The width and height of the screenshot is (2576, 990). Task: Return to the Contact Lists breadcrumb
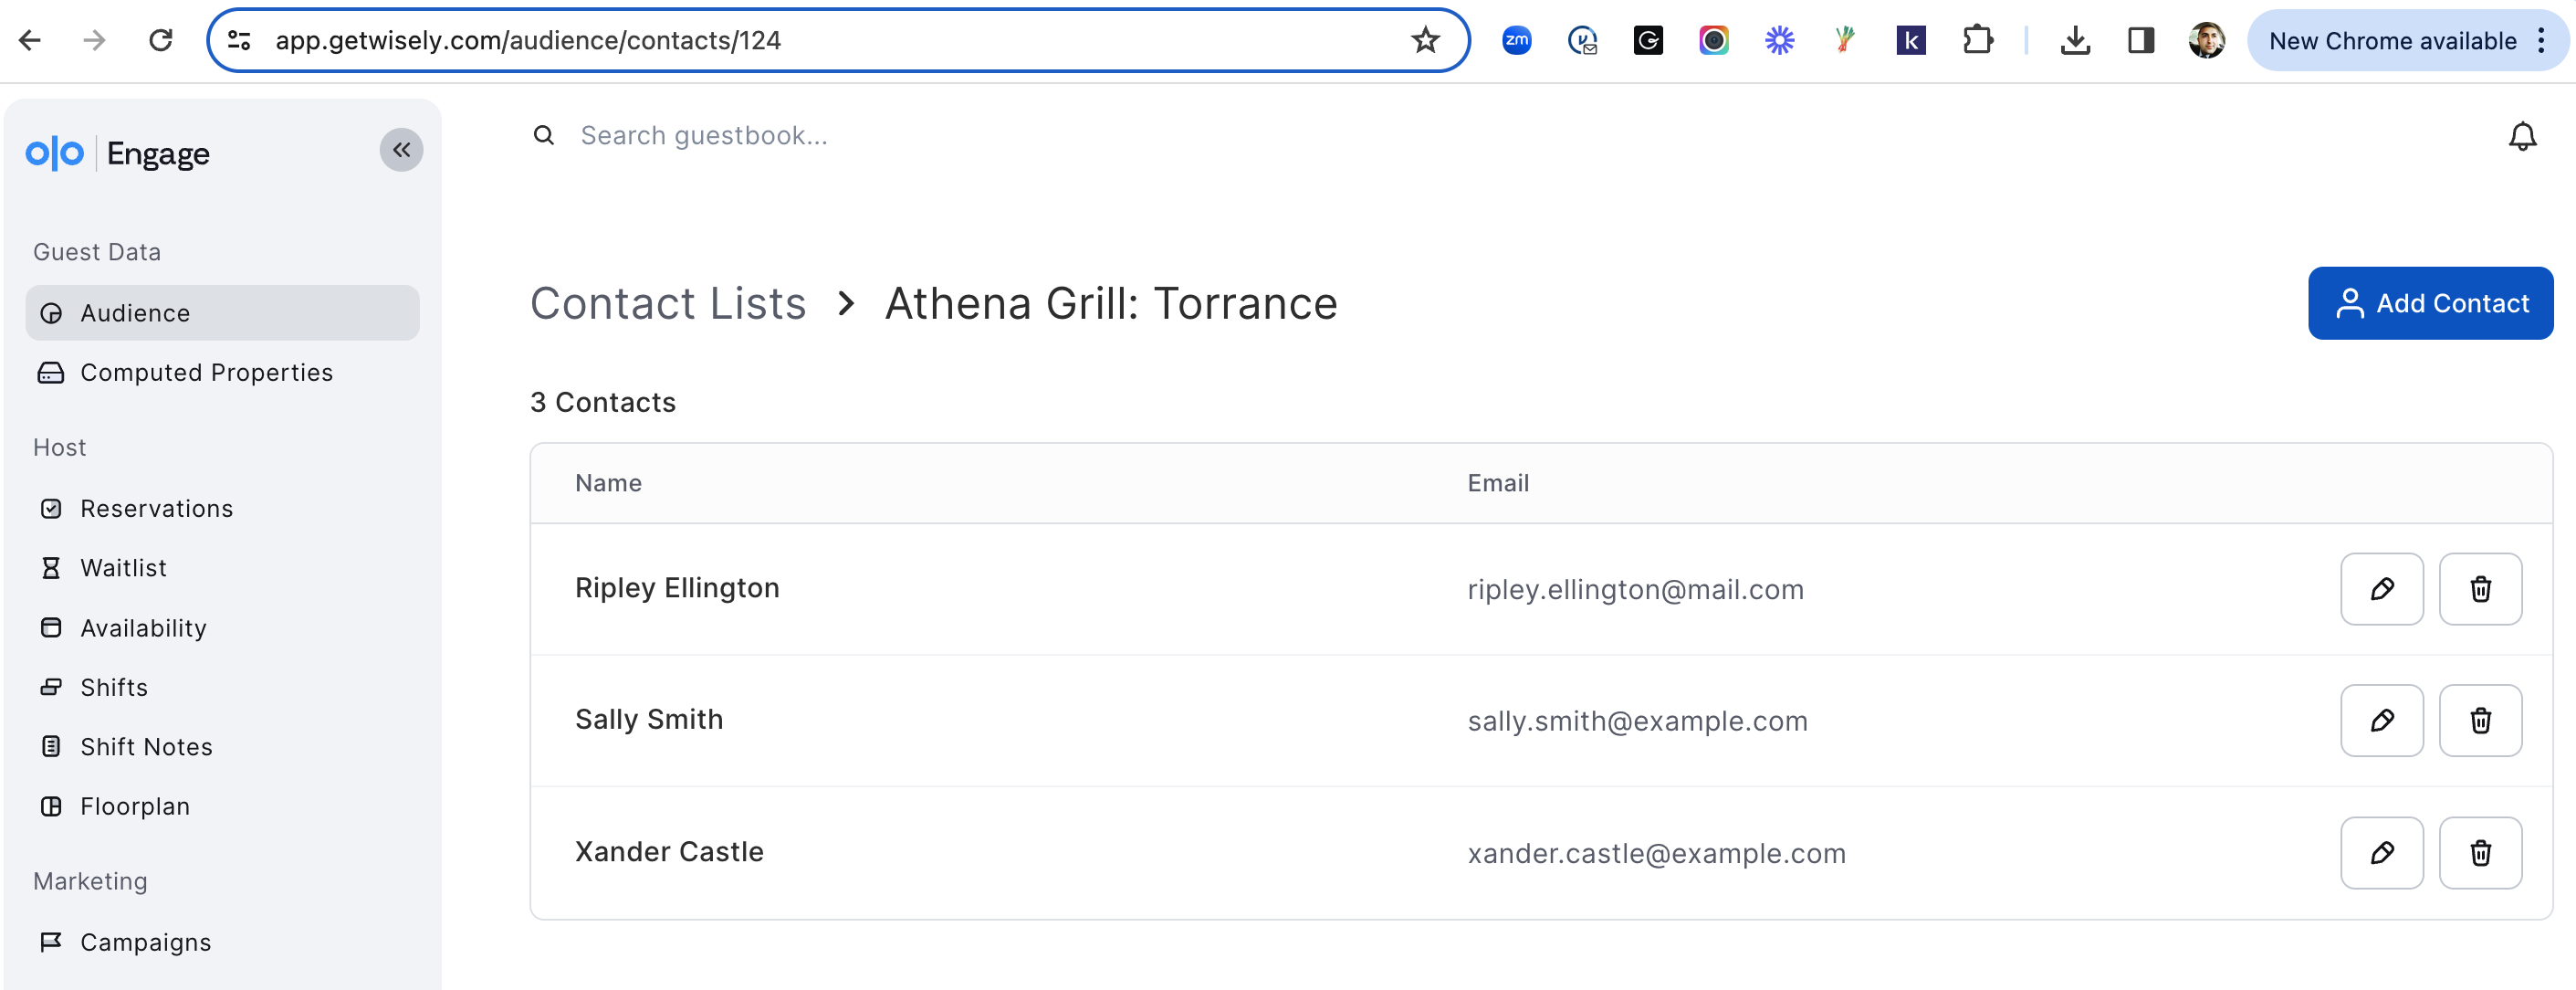(667, 303)
